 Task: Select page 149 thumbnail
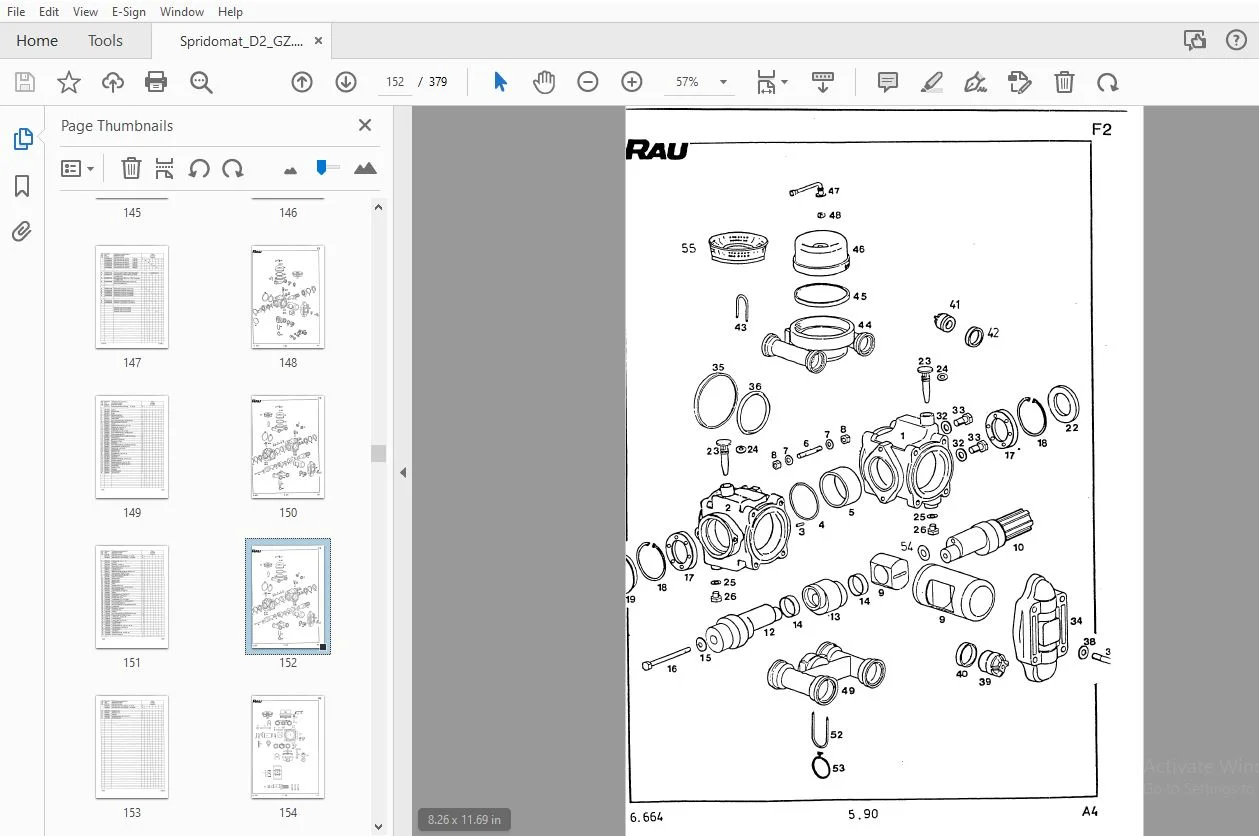[x=132, y=447]
